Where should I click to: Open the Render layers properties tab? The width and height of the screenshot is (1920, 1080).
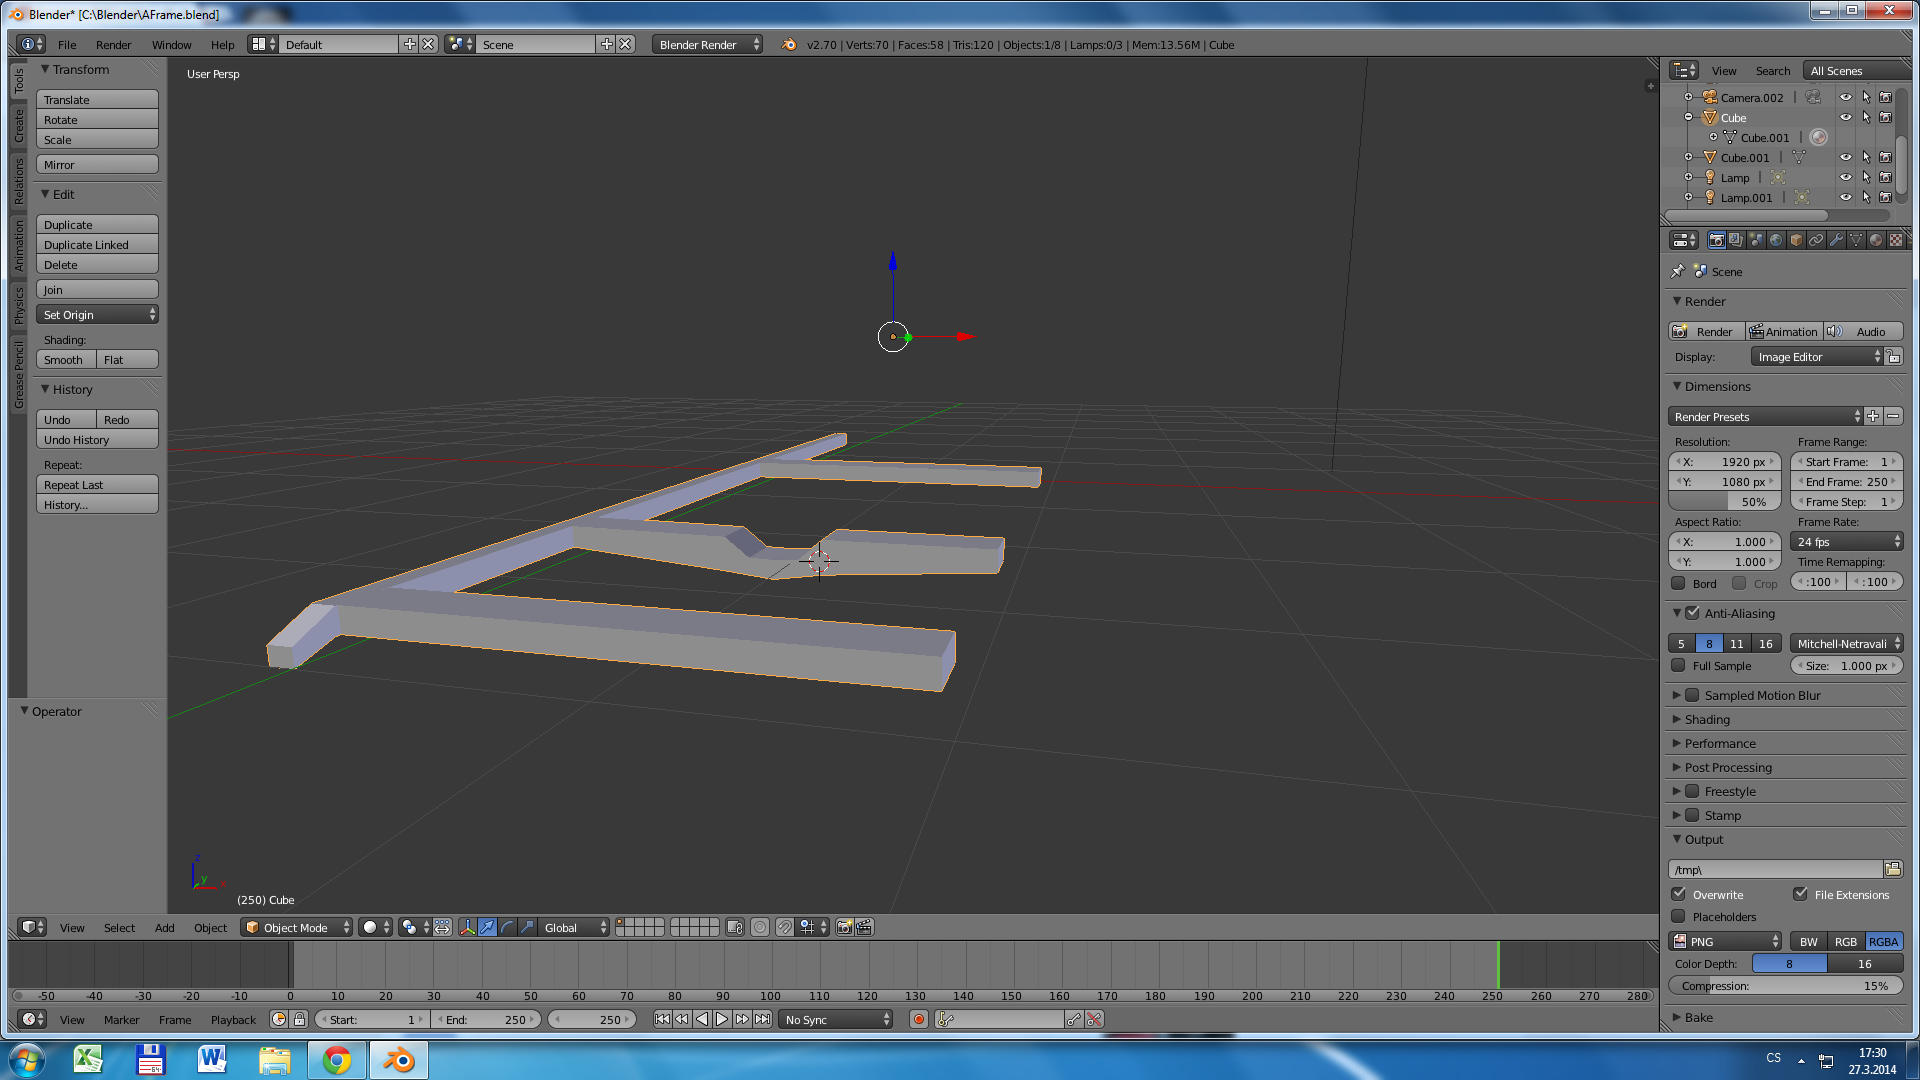(1736, 240)
